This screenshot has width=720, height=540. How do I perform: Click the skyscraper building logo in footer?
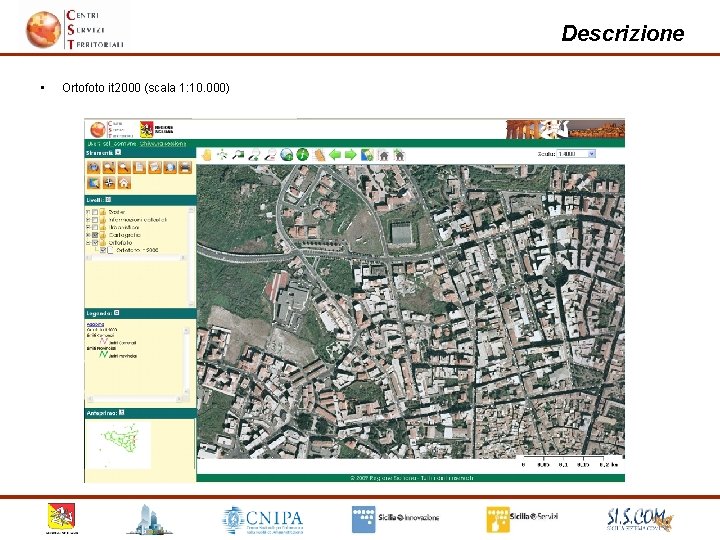pos(149,519)
